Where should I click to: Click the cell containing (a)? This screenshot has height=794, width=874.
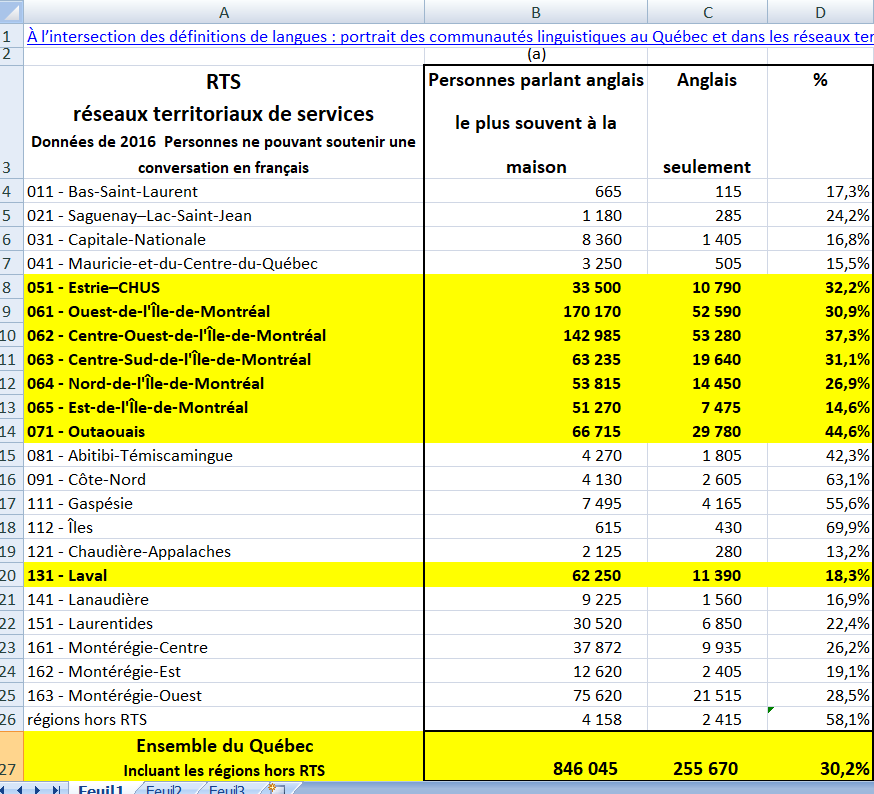click(536, 54)
